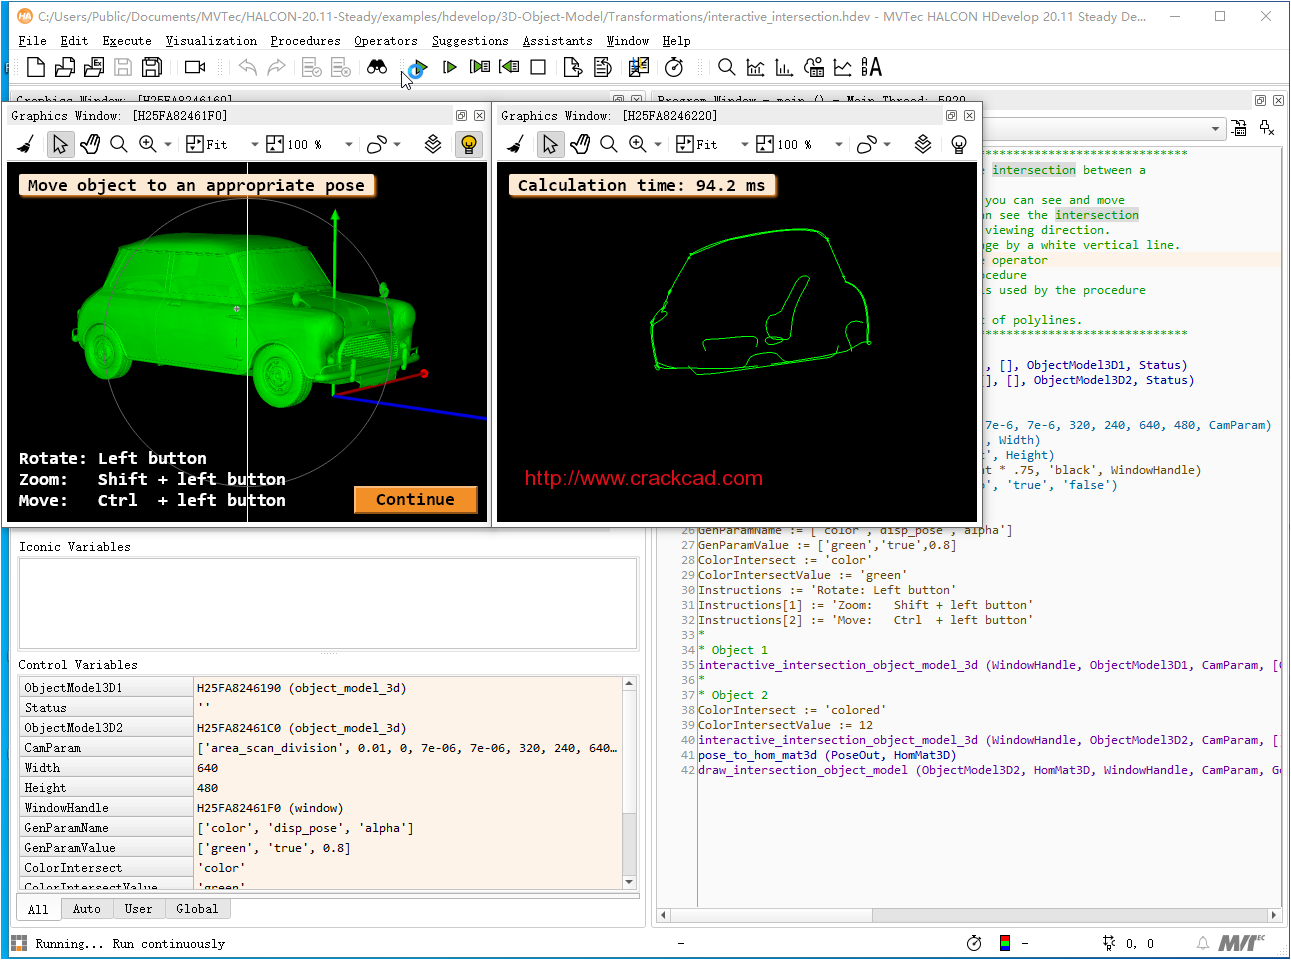Open 100 % dropdown in left graphics window
The height and width of the screenshot is (960, 1291).
349,145
